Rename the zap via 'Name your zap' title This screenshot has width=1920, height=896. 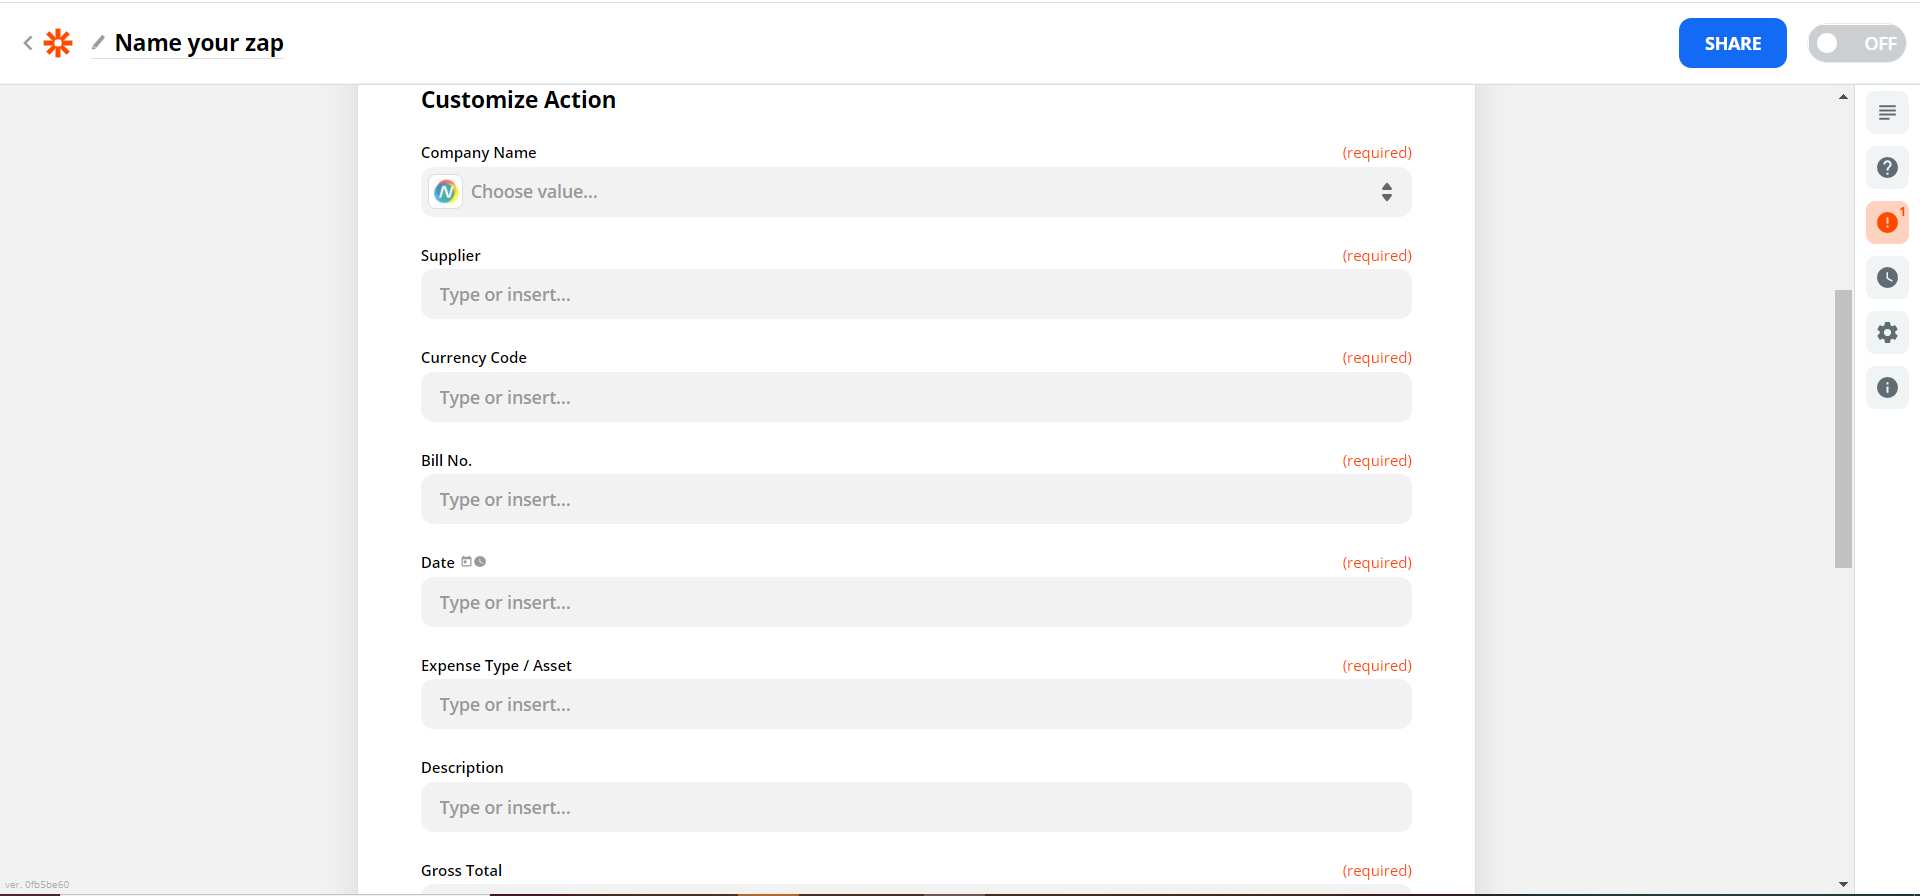[199, 43]
